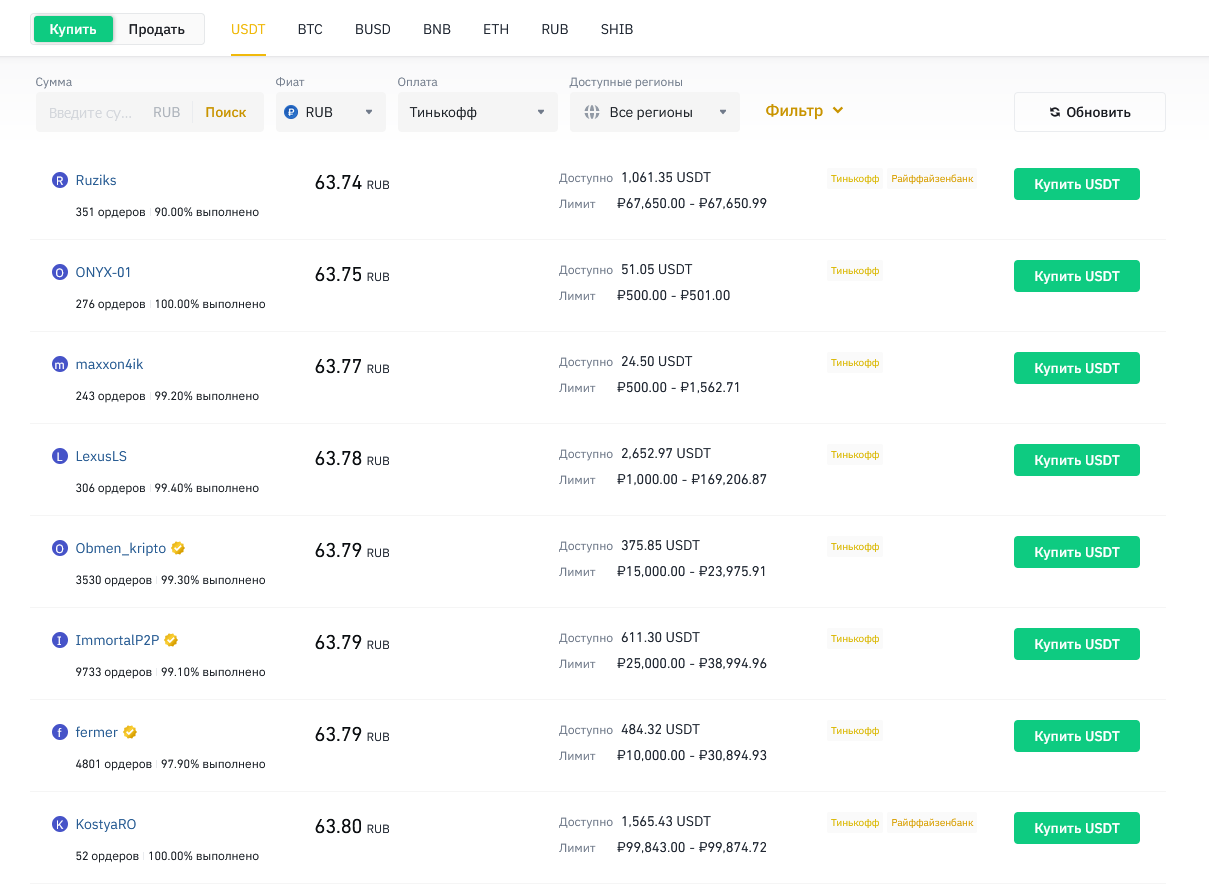
Task: Click globe icon in regions selector
Action: [591, 112]
